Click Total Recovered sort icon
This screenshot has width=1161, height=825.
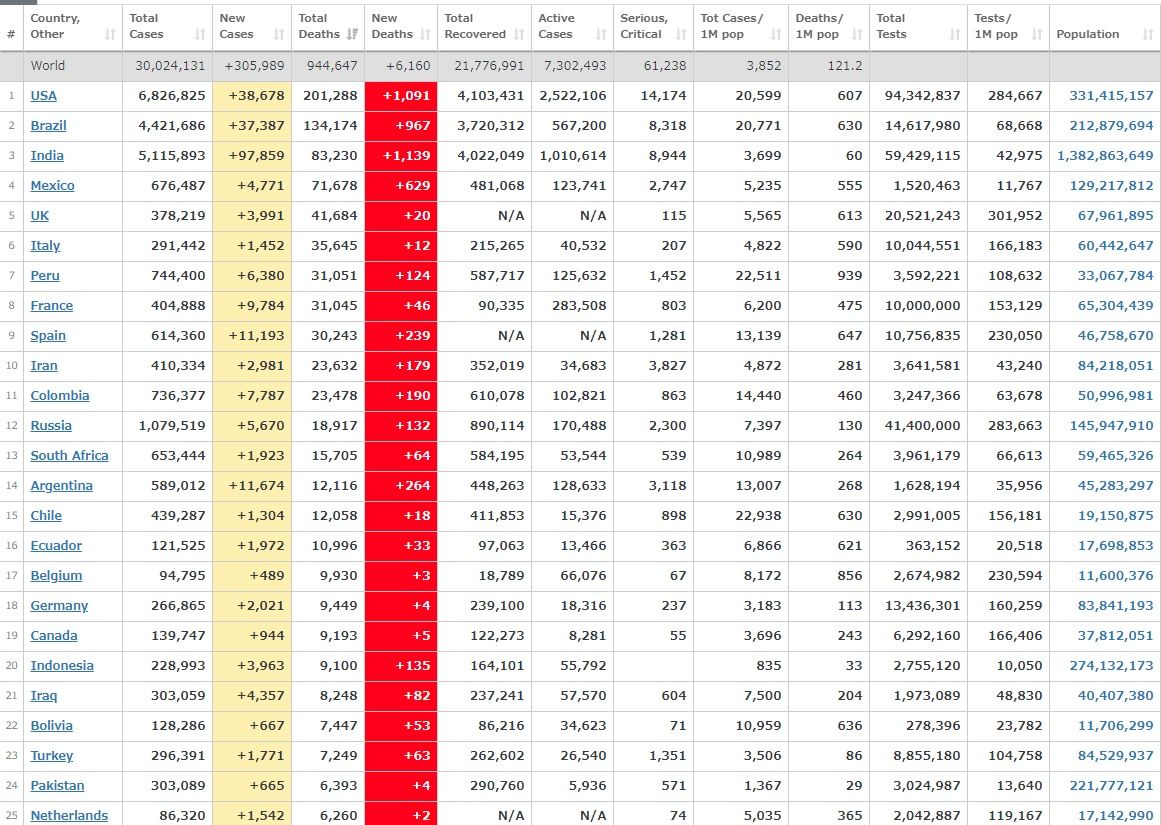pyautogui.click(x=520, y=35)
